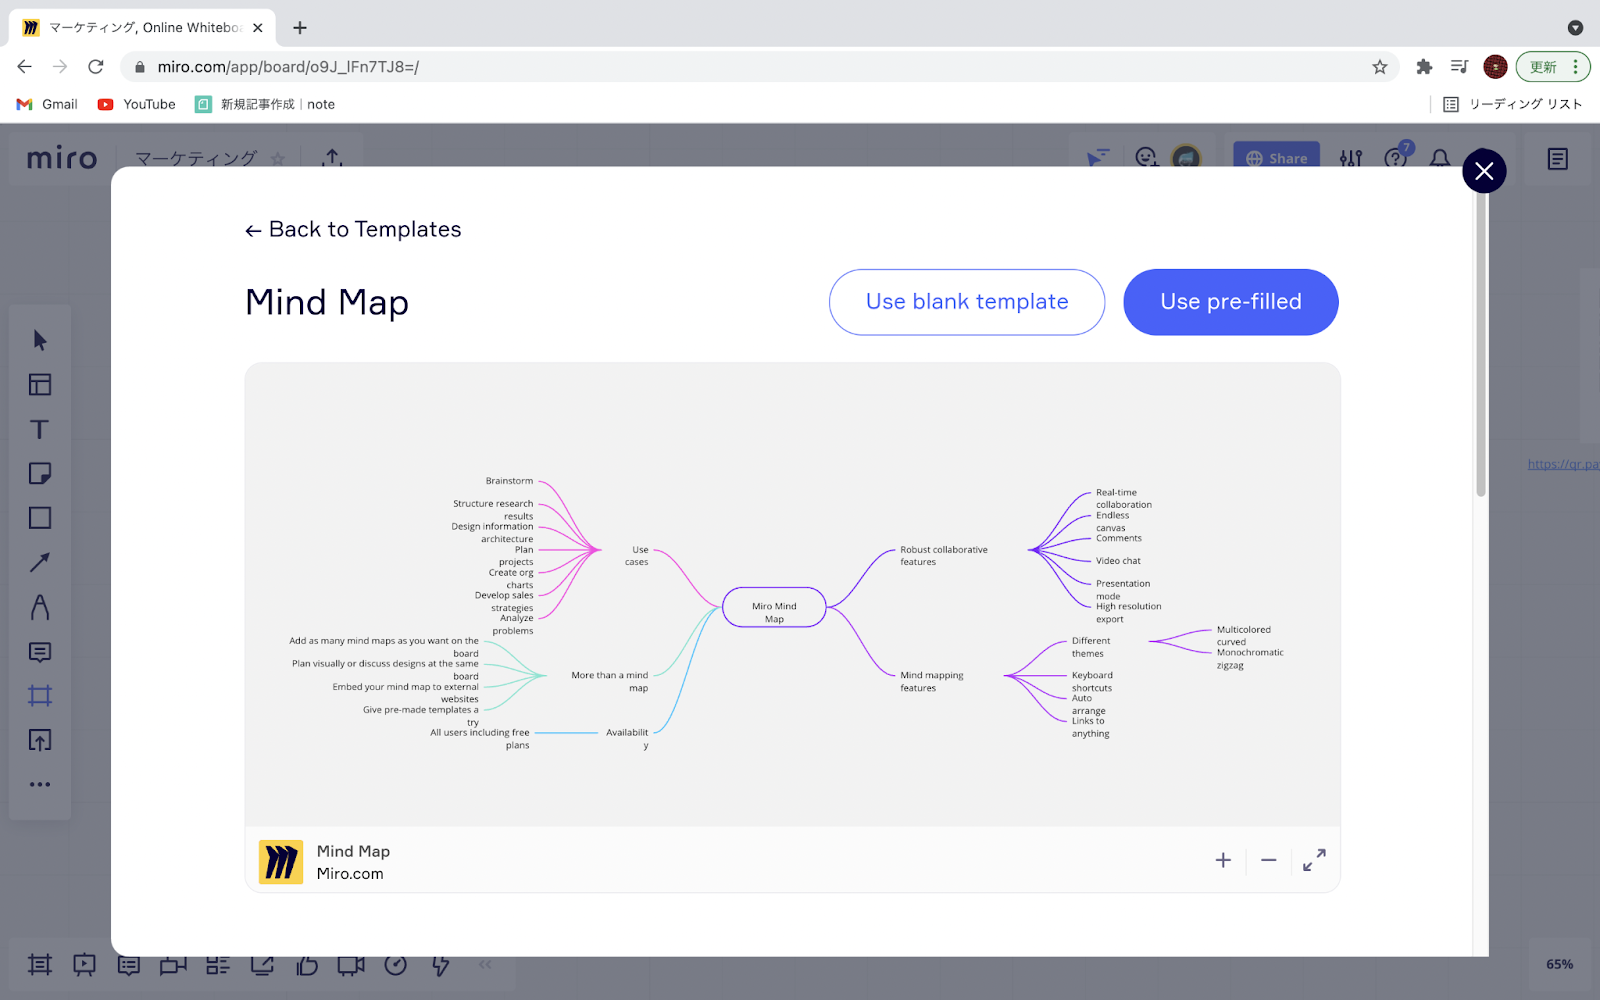Image resolution: width=1600 pixels, height=1000 pixels.
Task: Open the Chat panel in bottom toolbar
Action: click(173, 965)
